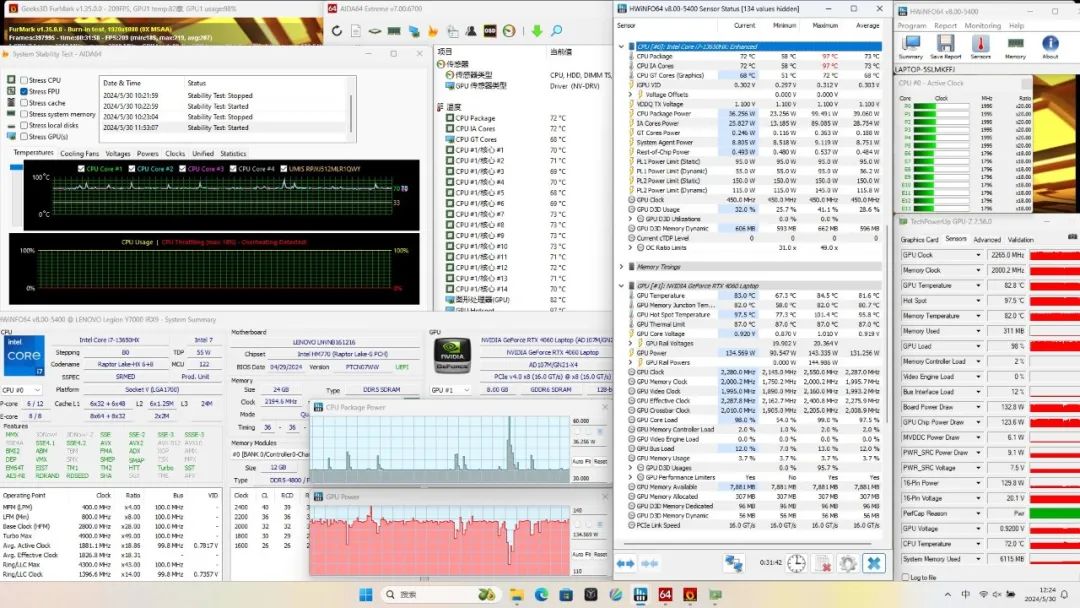Enable the Stress cache checkbox

click(x=24, y=103)
